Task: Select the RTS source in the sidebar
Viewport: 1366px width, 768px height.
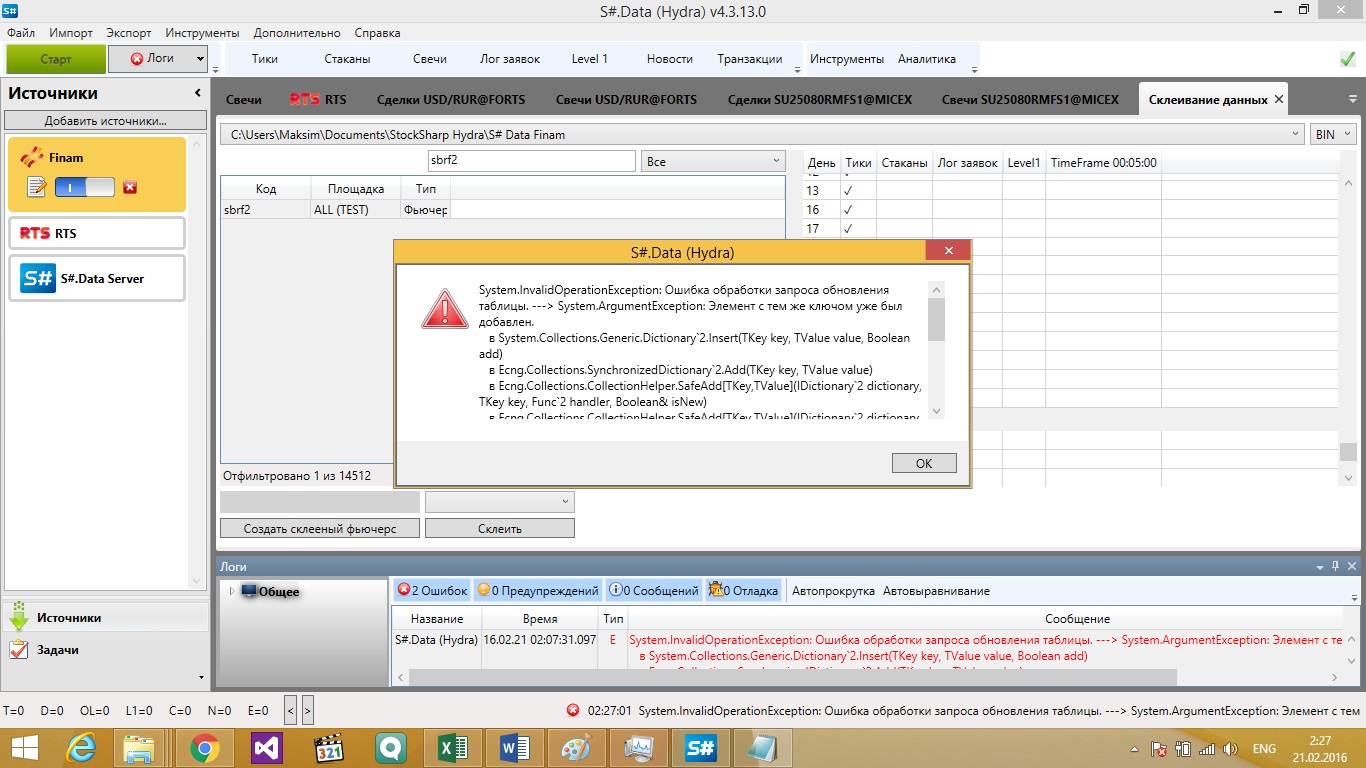Action: tap(97, 233)
